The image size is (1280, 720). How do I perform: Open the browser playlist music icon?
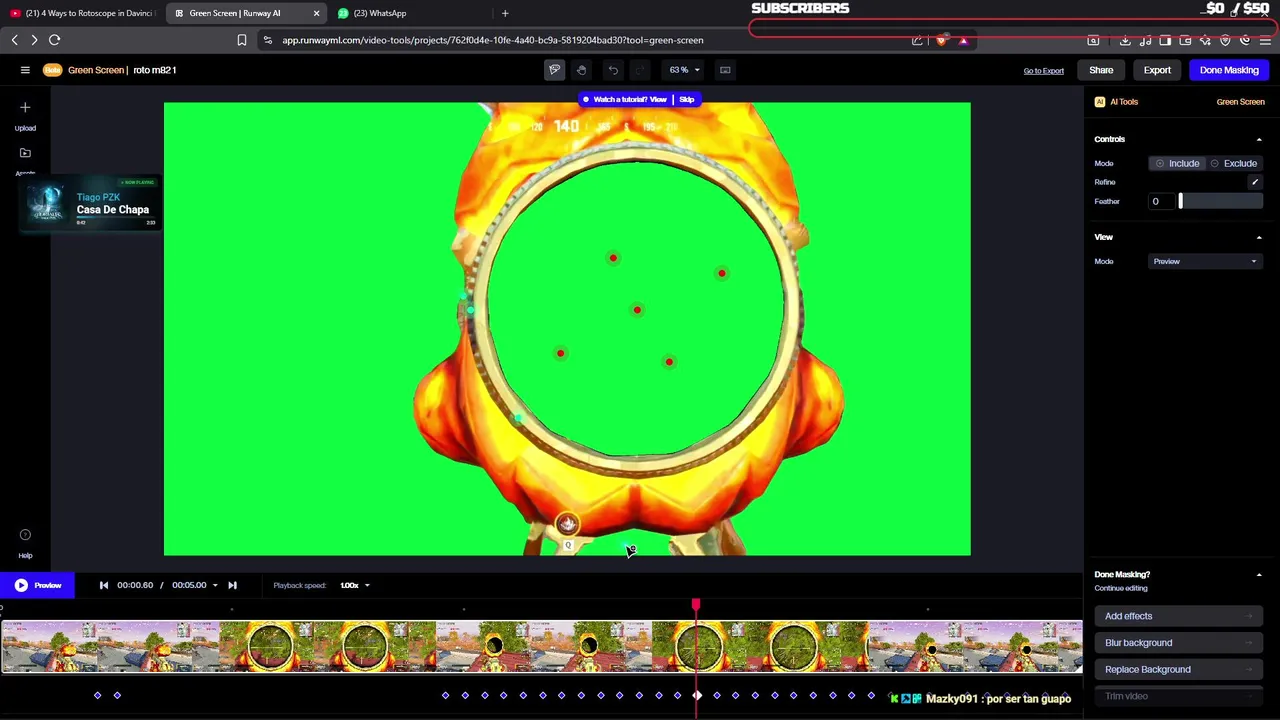pyautogui.click(x=1145, y=40)
